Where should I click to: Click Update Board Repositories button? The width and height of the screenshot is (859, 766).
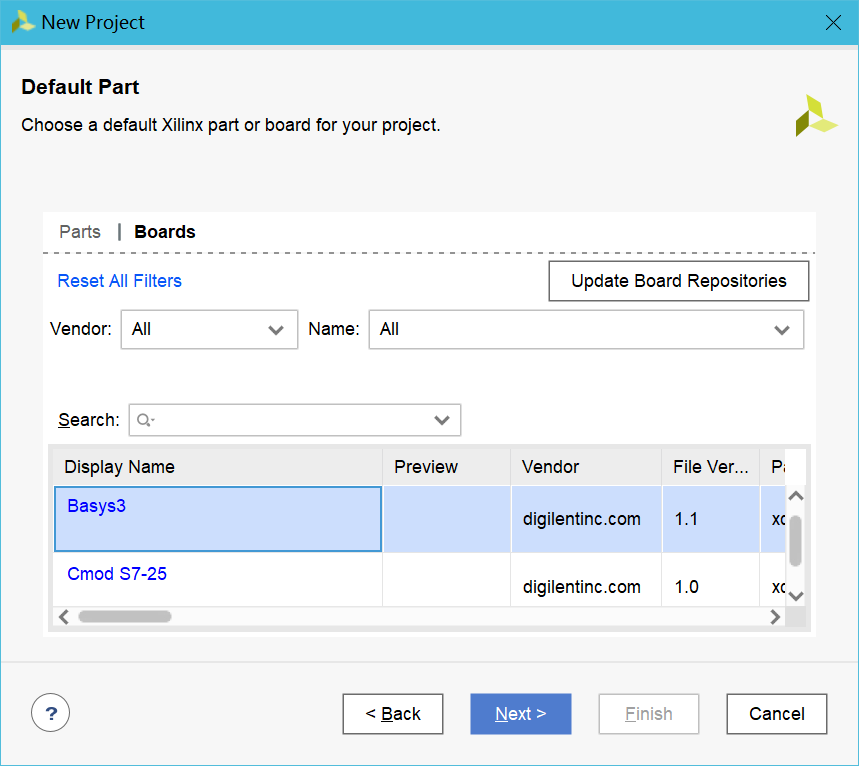point(679,281)
